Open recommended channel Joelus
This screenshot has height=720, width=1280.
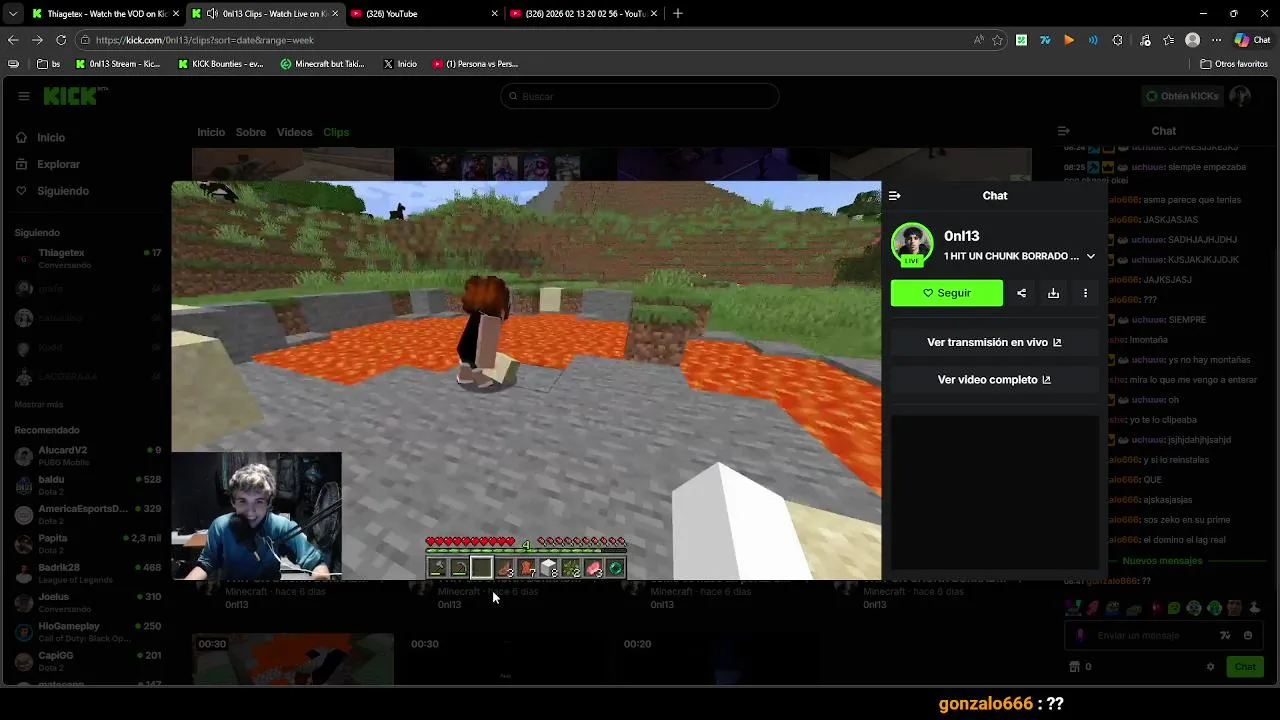(88, 601)
